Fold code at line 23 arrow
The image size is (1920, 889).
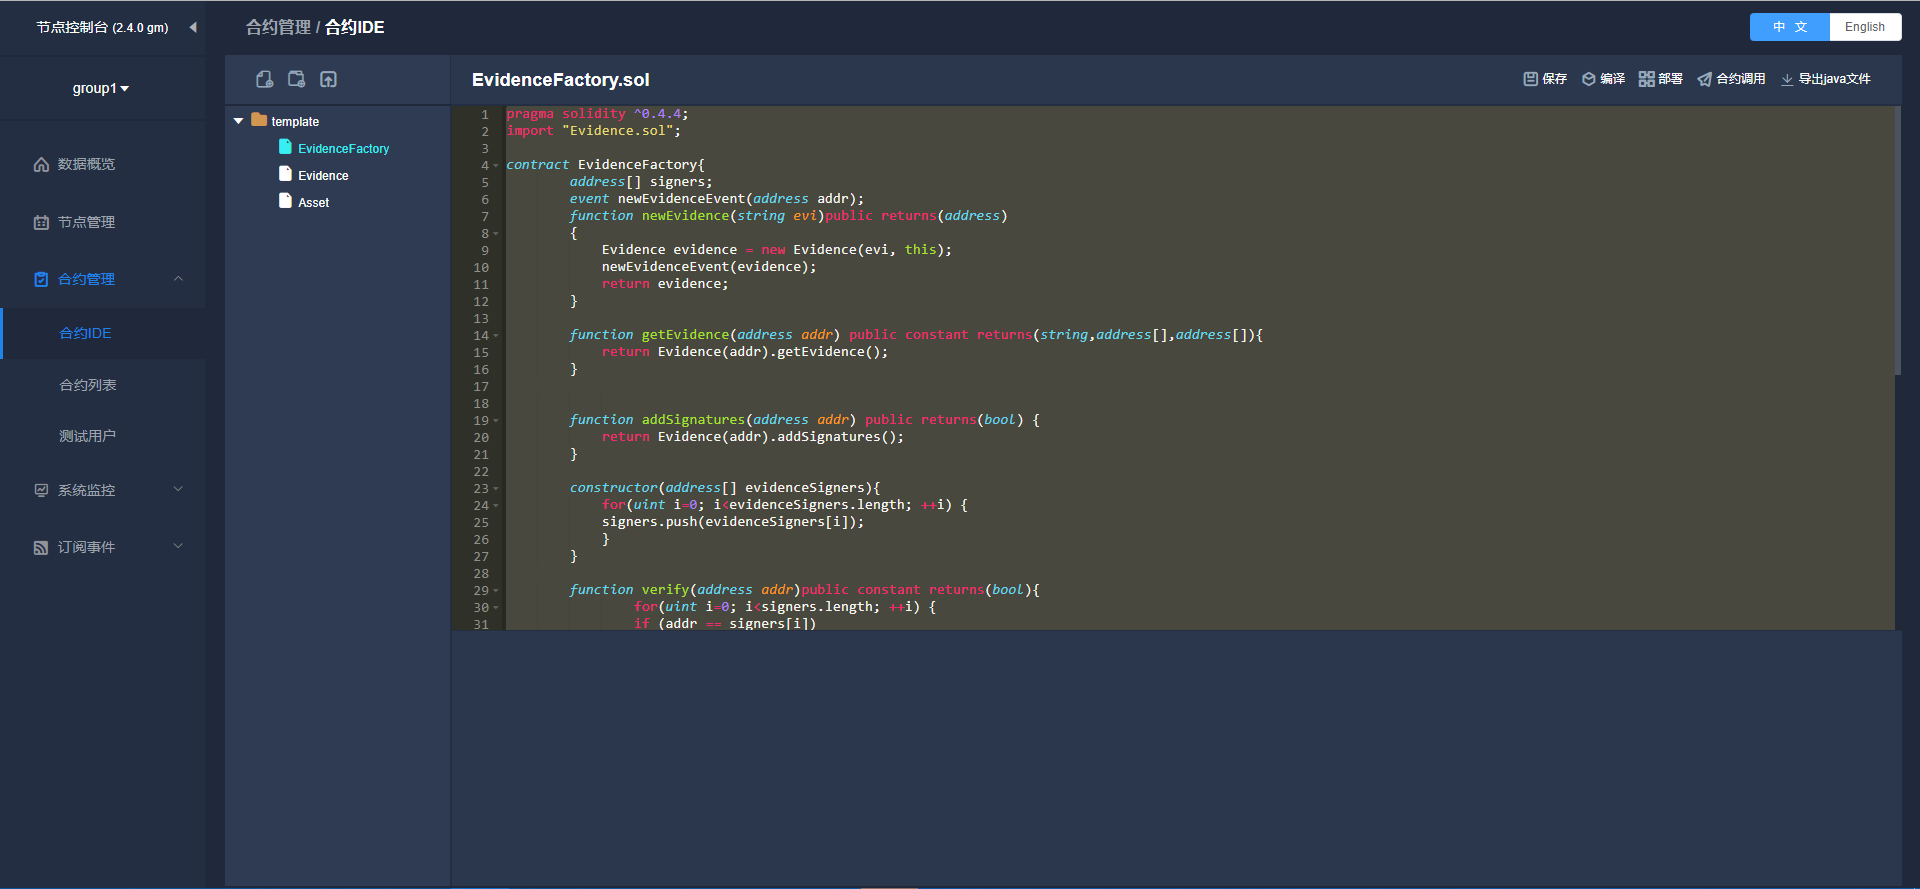496,489
